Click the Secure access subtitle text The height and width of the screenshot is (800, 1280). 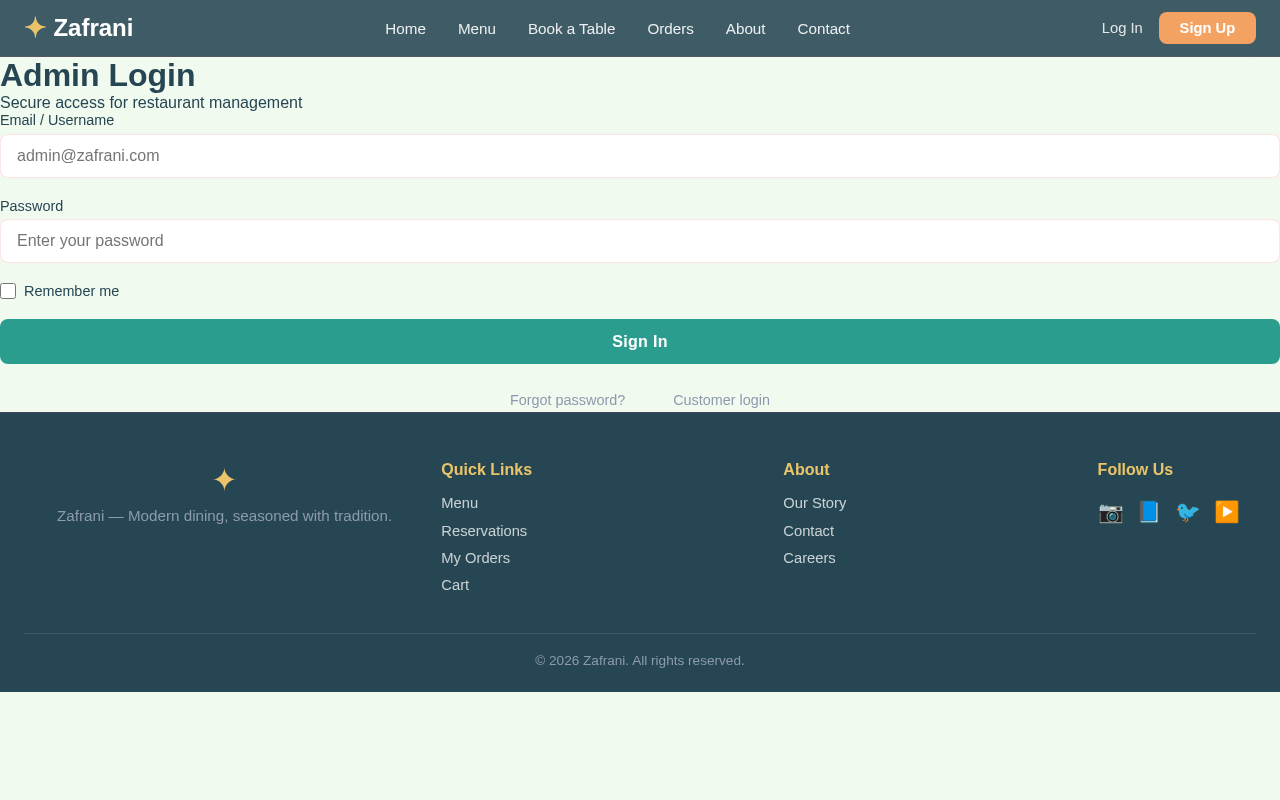(151, 103)
